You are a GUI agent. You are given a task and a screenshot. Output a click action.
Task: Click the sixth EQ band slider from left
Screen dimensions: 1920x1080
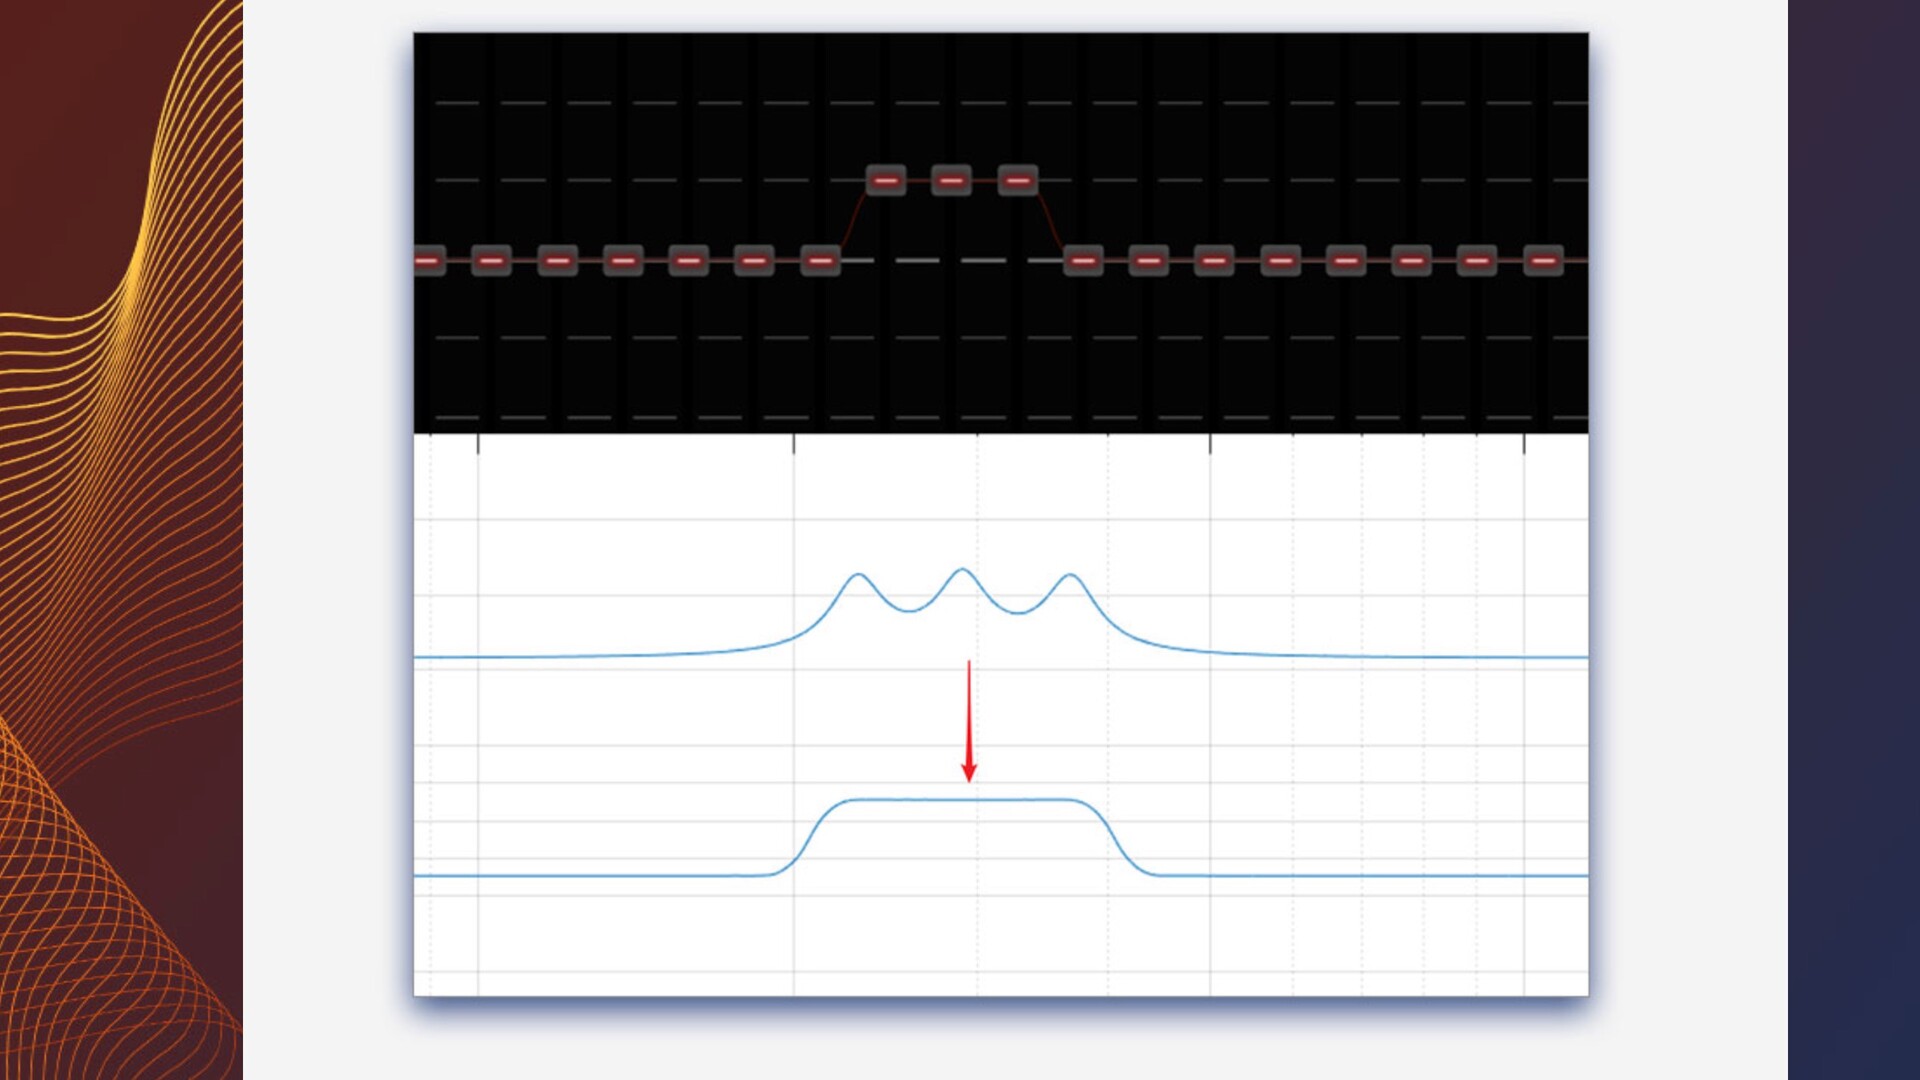pos(754,261)
